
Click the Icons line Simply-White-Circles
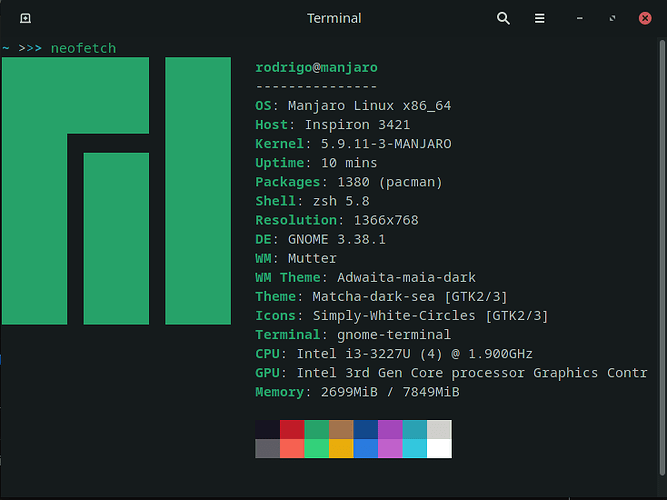tap(402, 316)
